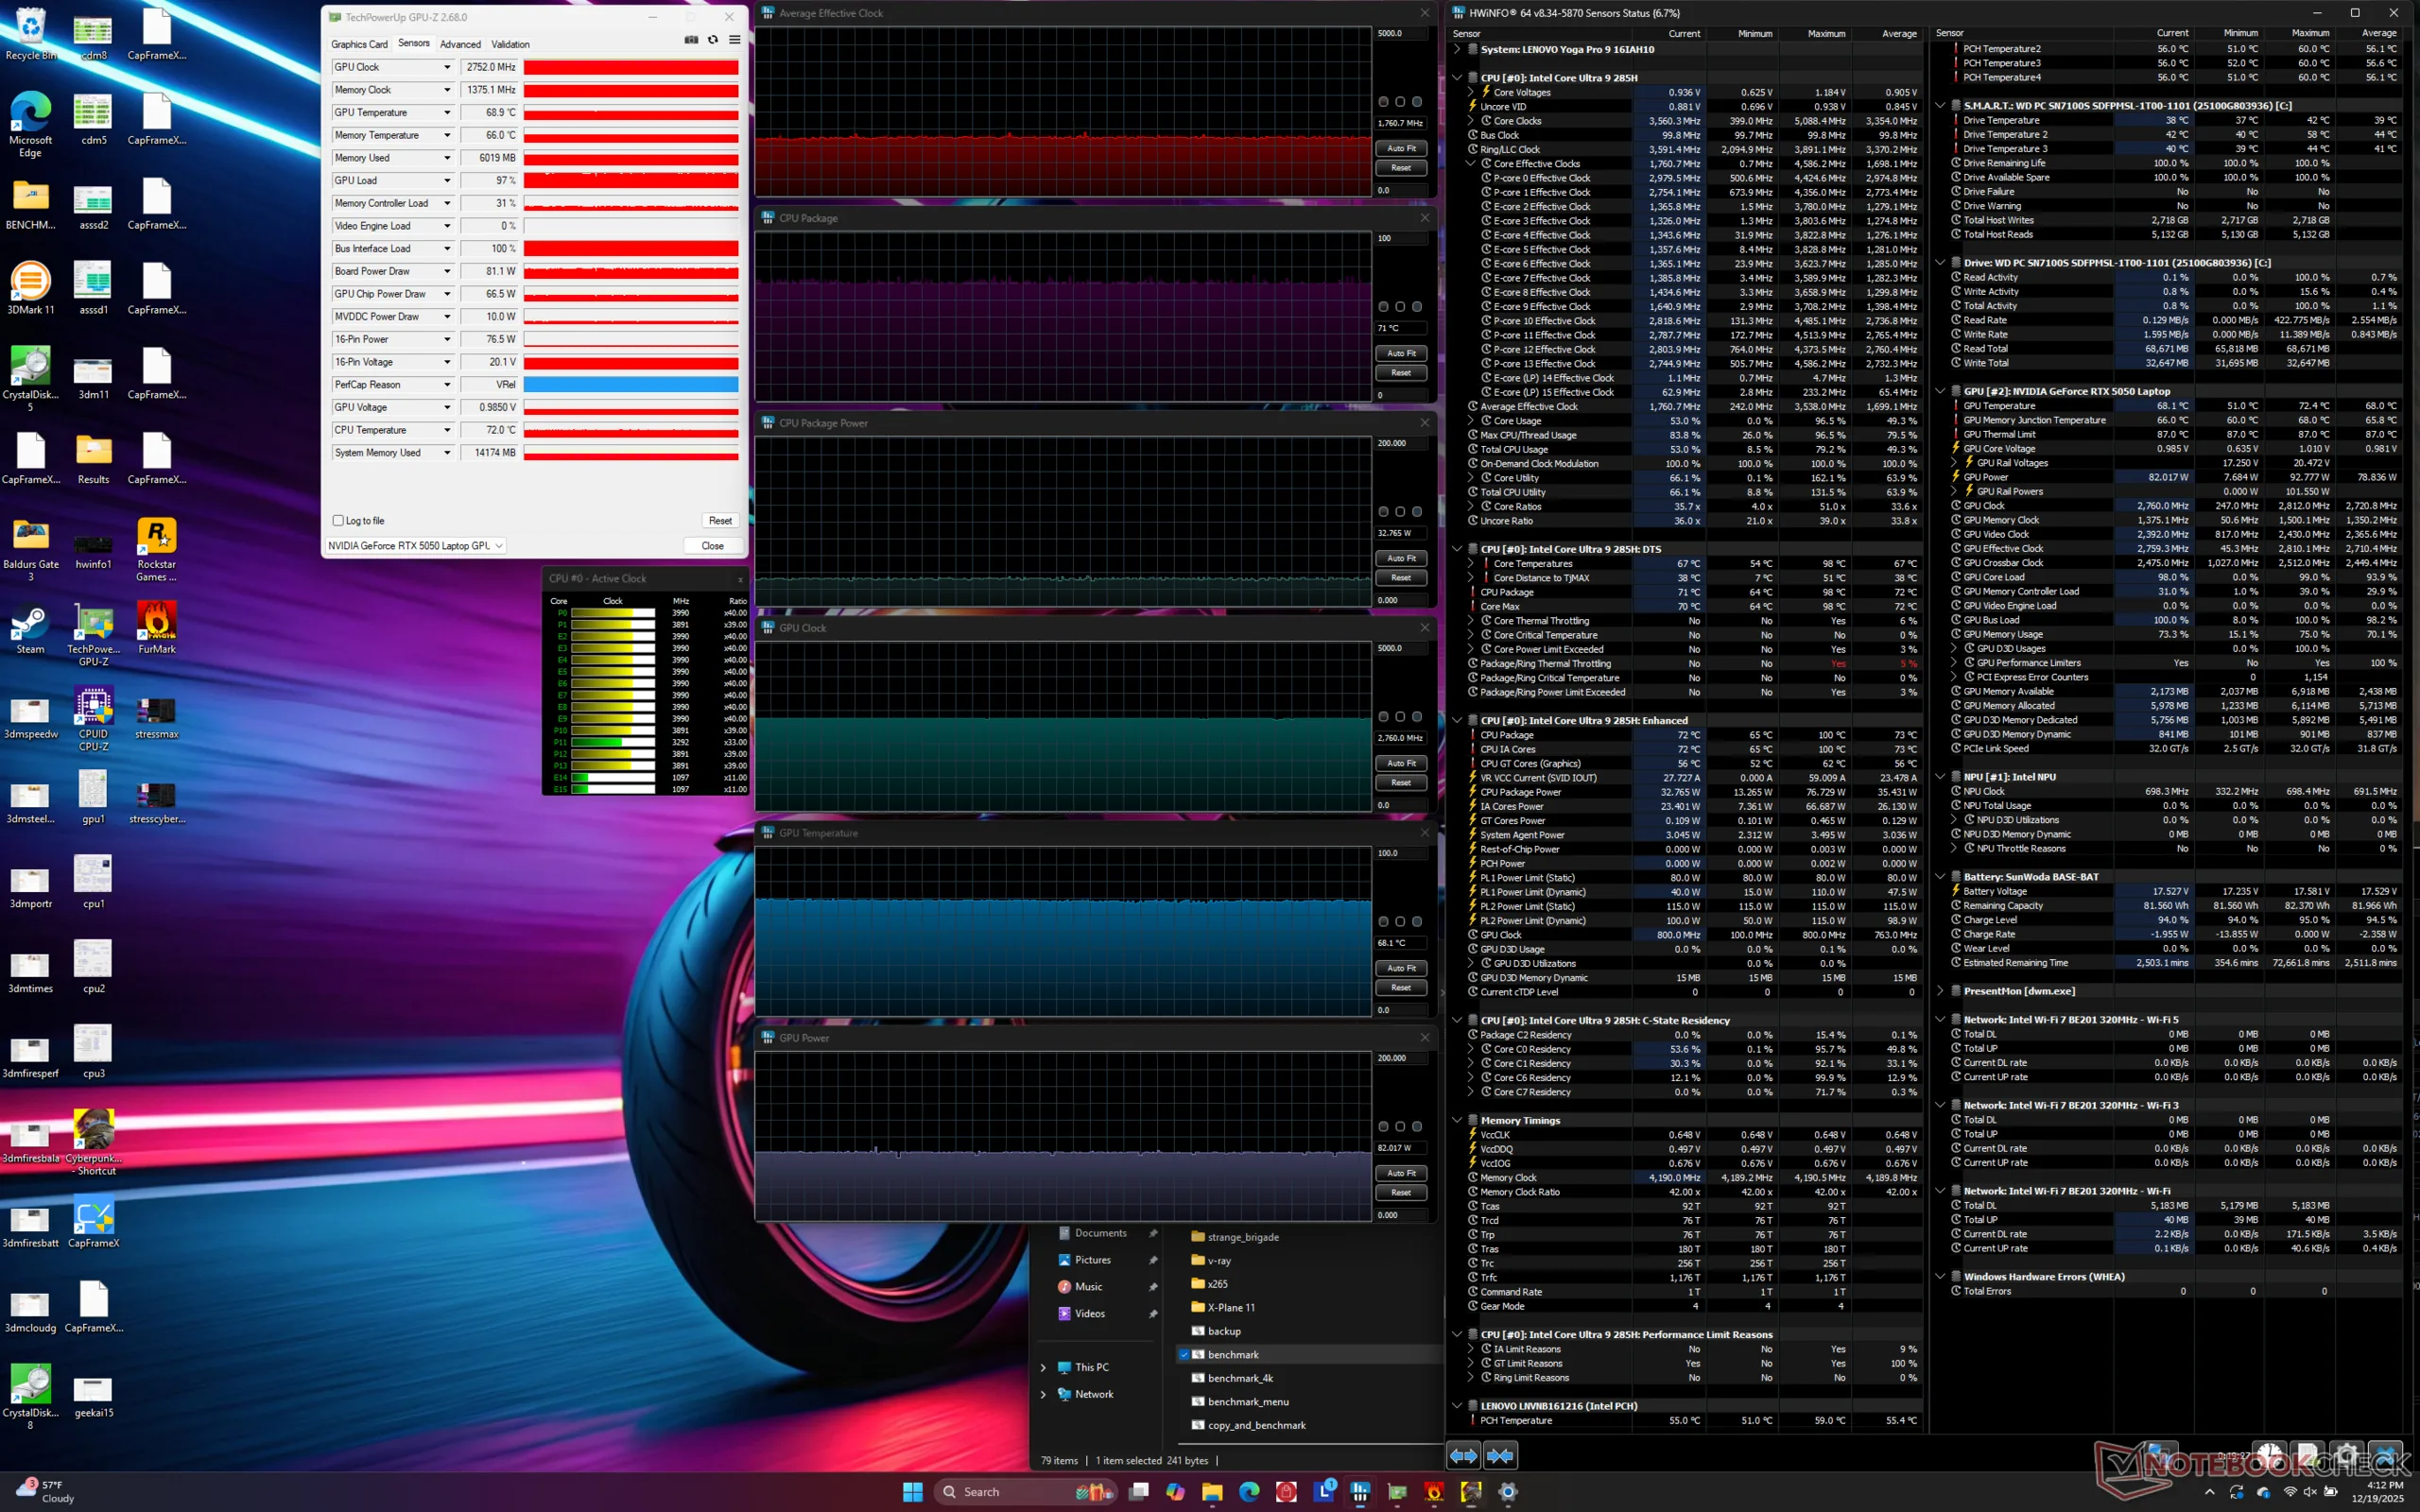The width and height of the screenshot is (2420, 1512).
Task: Collapse the Memory Timings section in HWiNFO
Action: pyautogui.click(x=1457, y=1120)
